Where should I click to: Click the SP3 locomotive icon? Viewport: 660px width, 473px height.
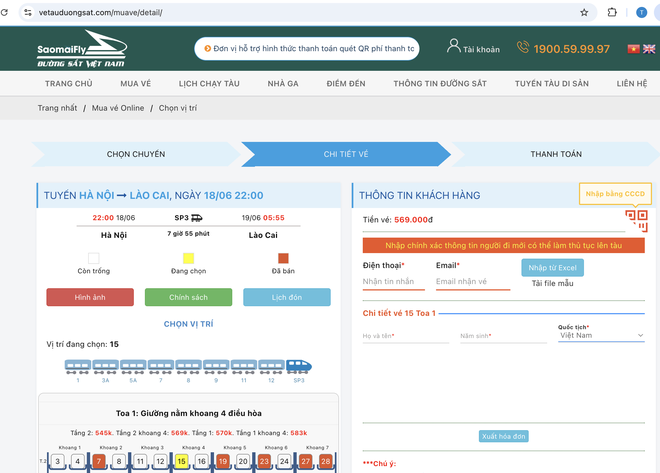point(299,367)
